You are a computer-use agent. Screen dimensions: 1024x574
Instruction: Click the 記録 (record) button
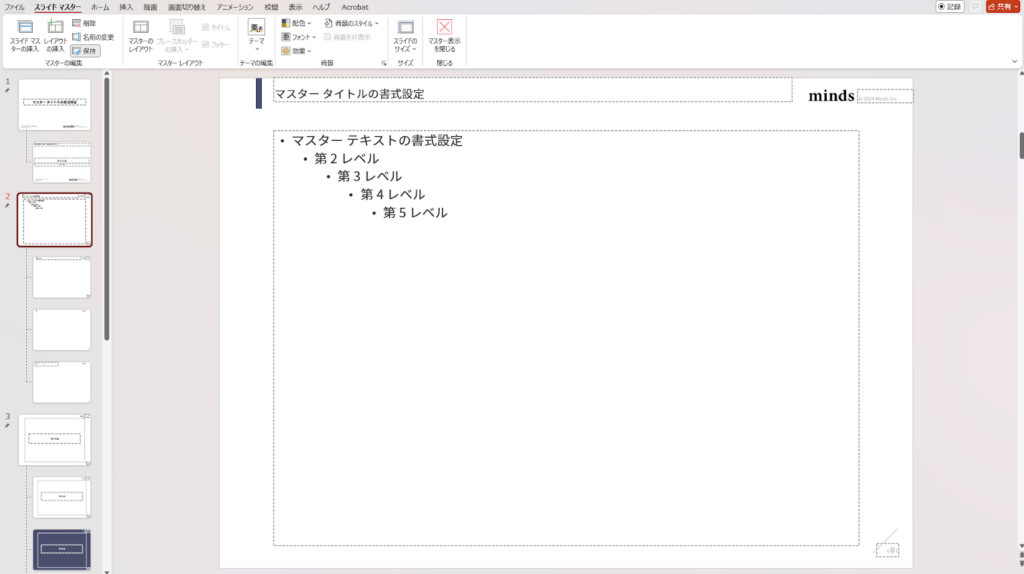coord(950,7)
